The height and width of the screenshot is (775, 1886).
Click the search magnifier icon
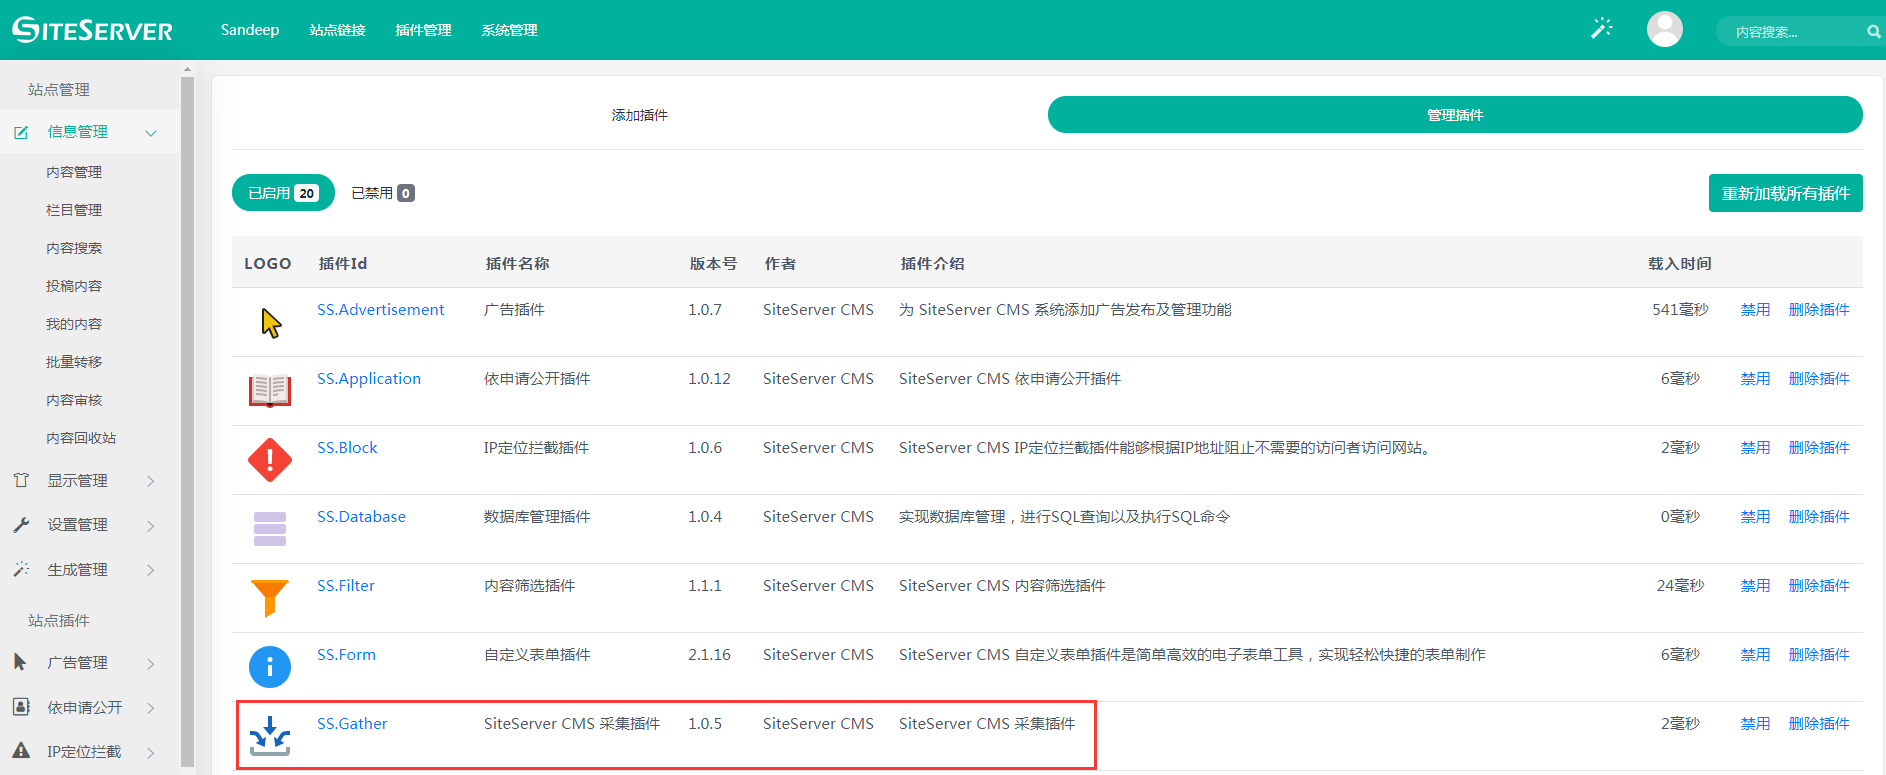point(1873,32)
